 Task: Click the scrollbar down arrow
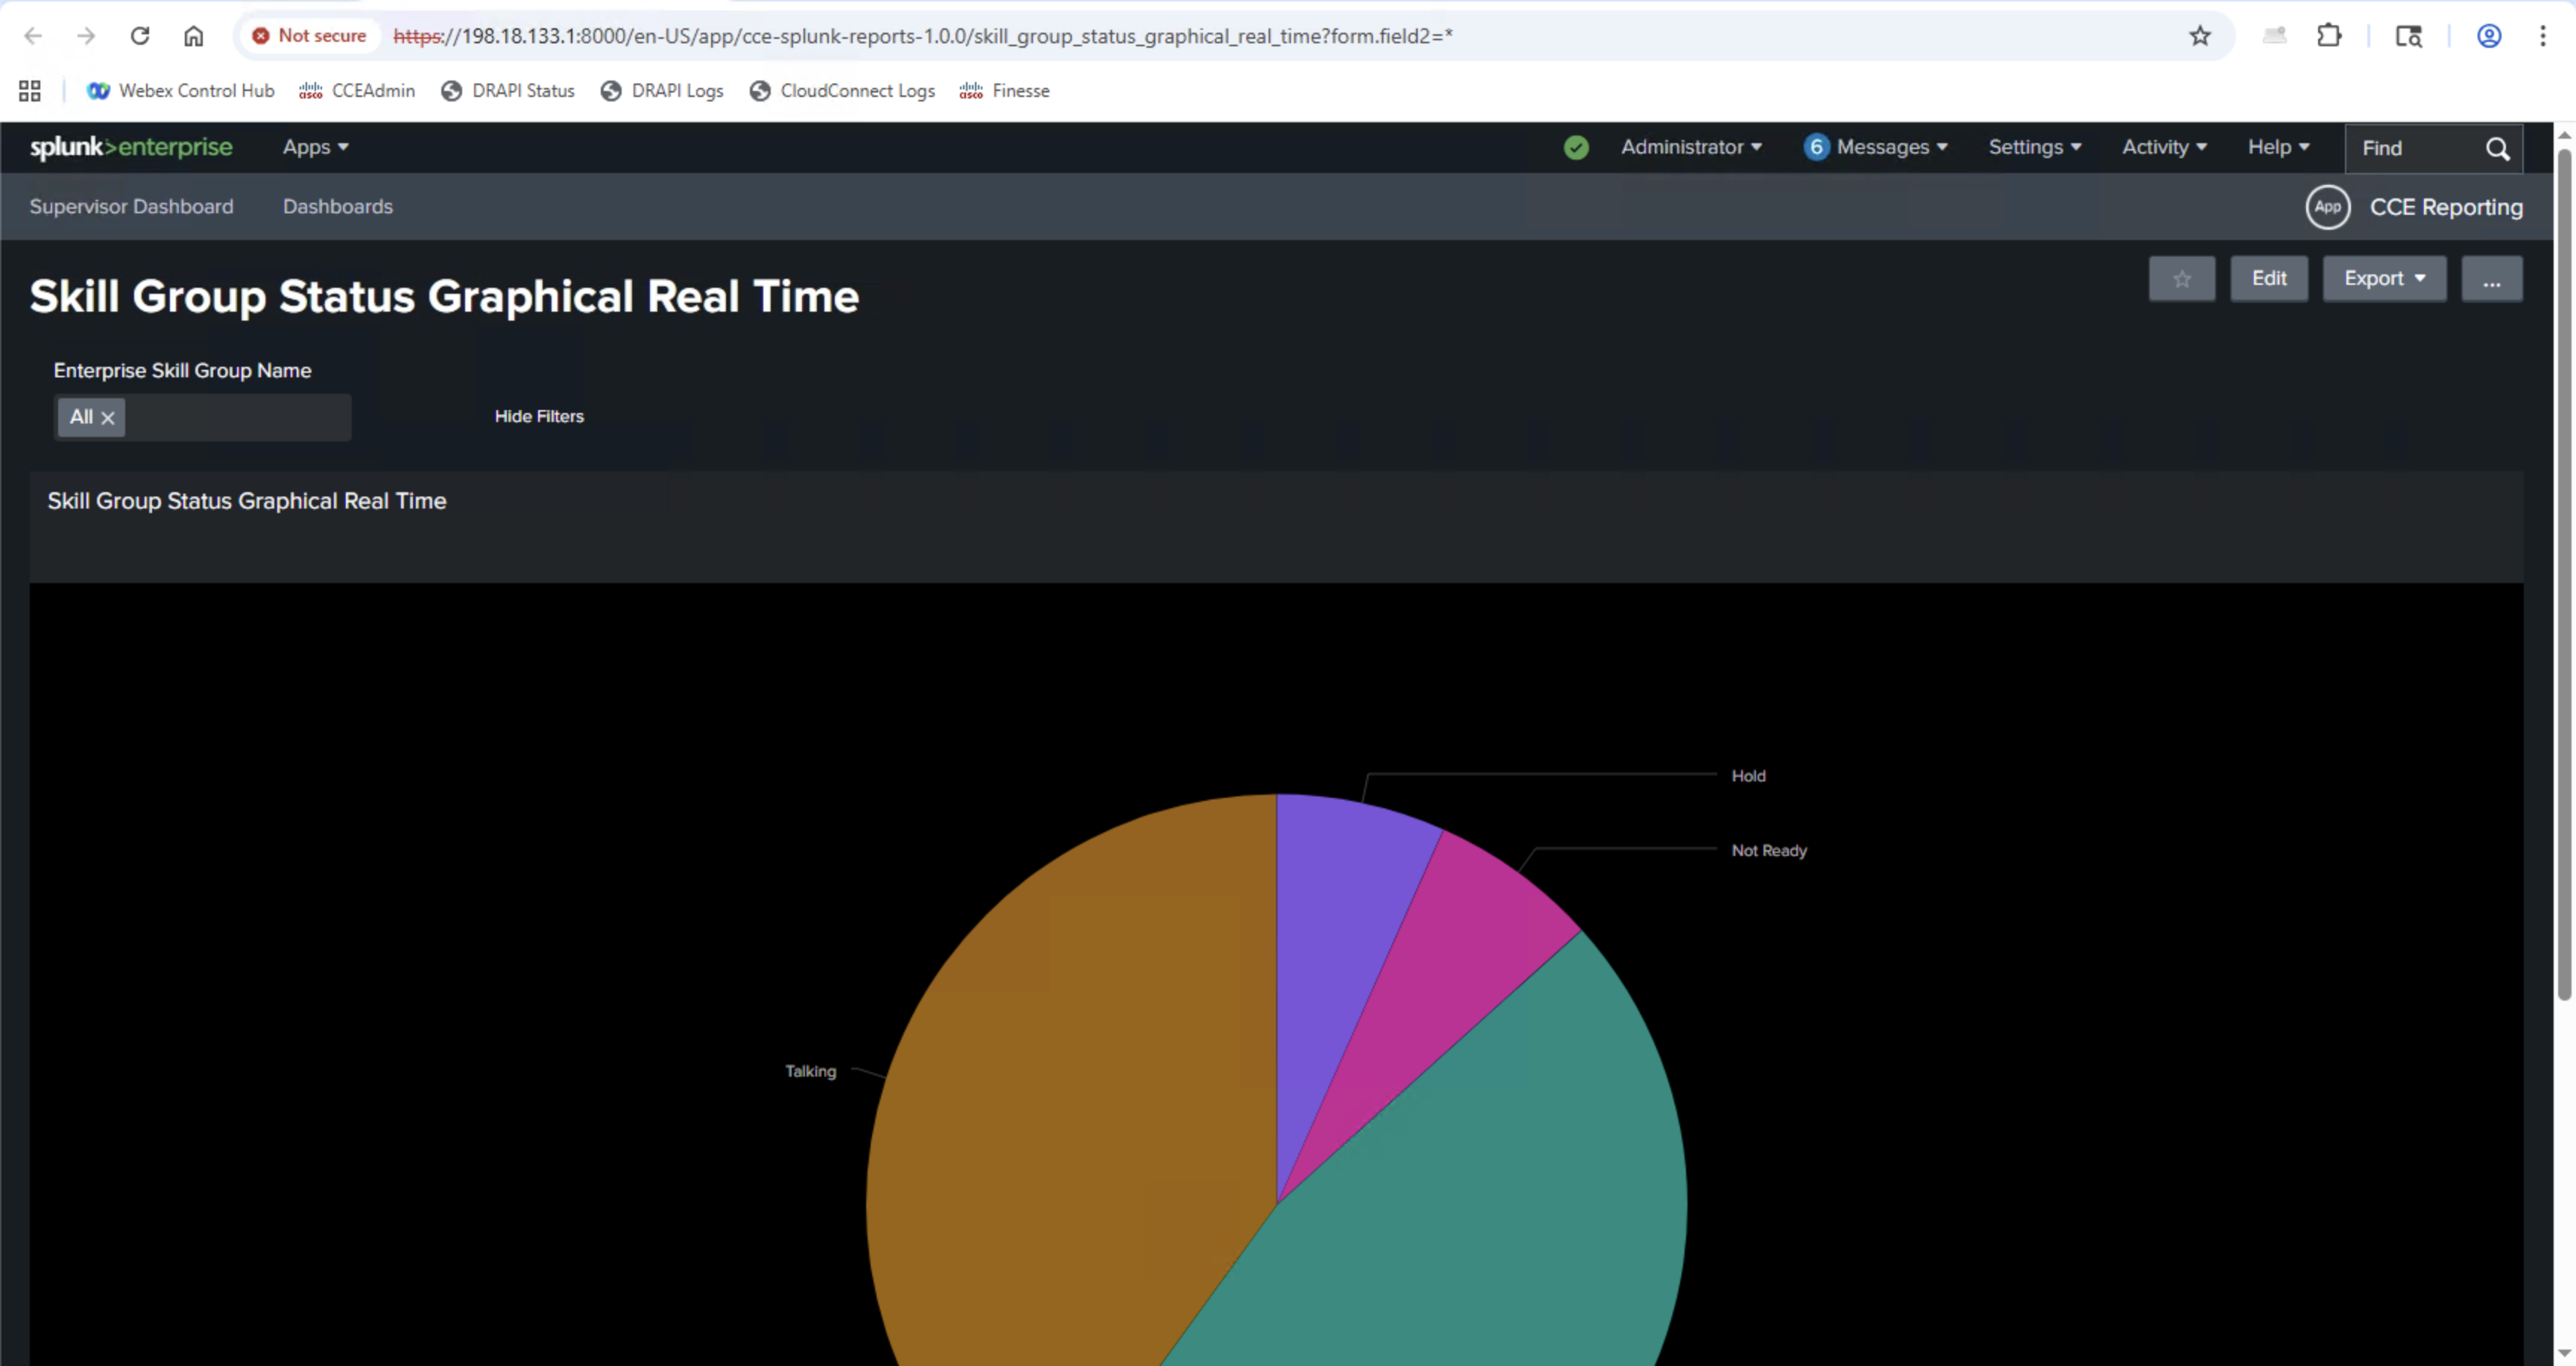click(x=2564, y=1353)
